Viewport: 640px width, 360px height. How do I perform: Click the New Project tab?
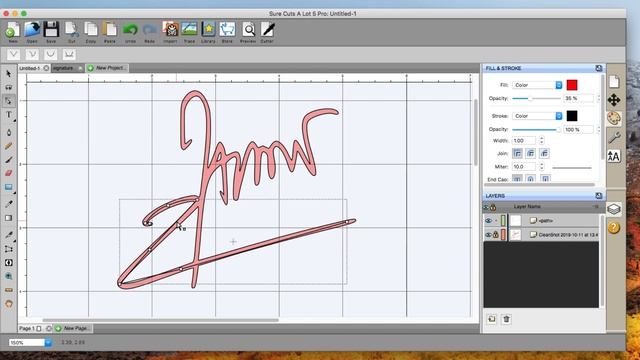tap(108, 68)
